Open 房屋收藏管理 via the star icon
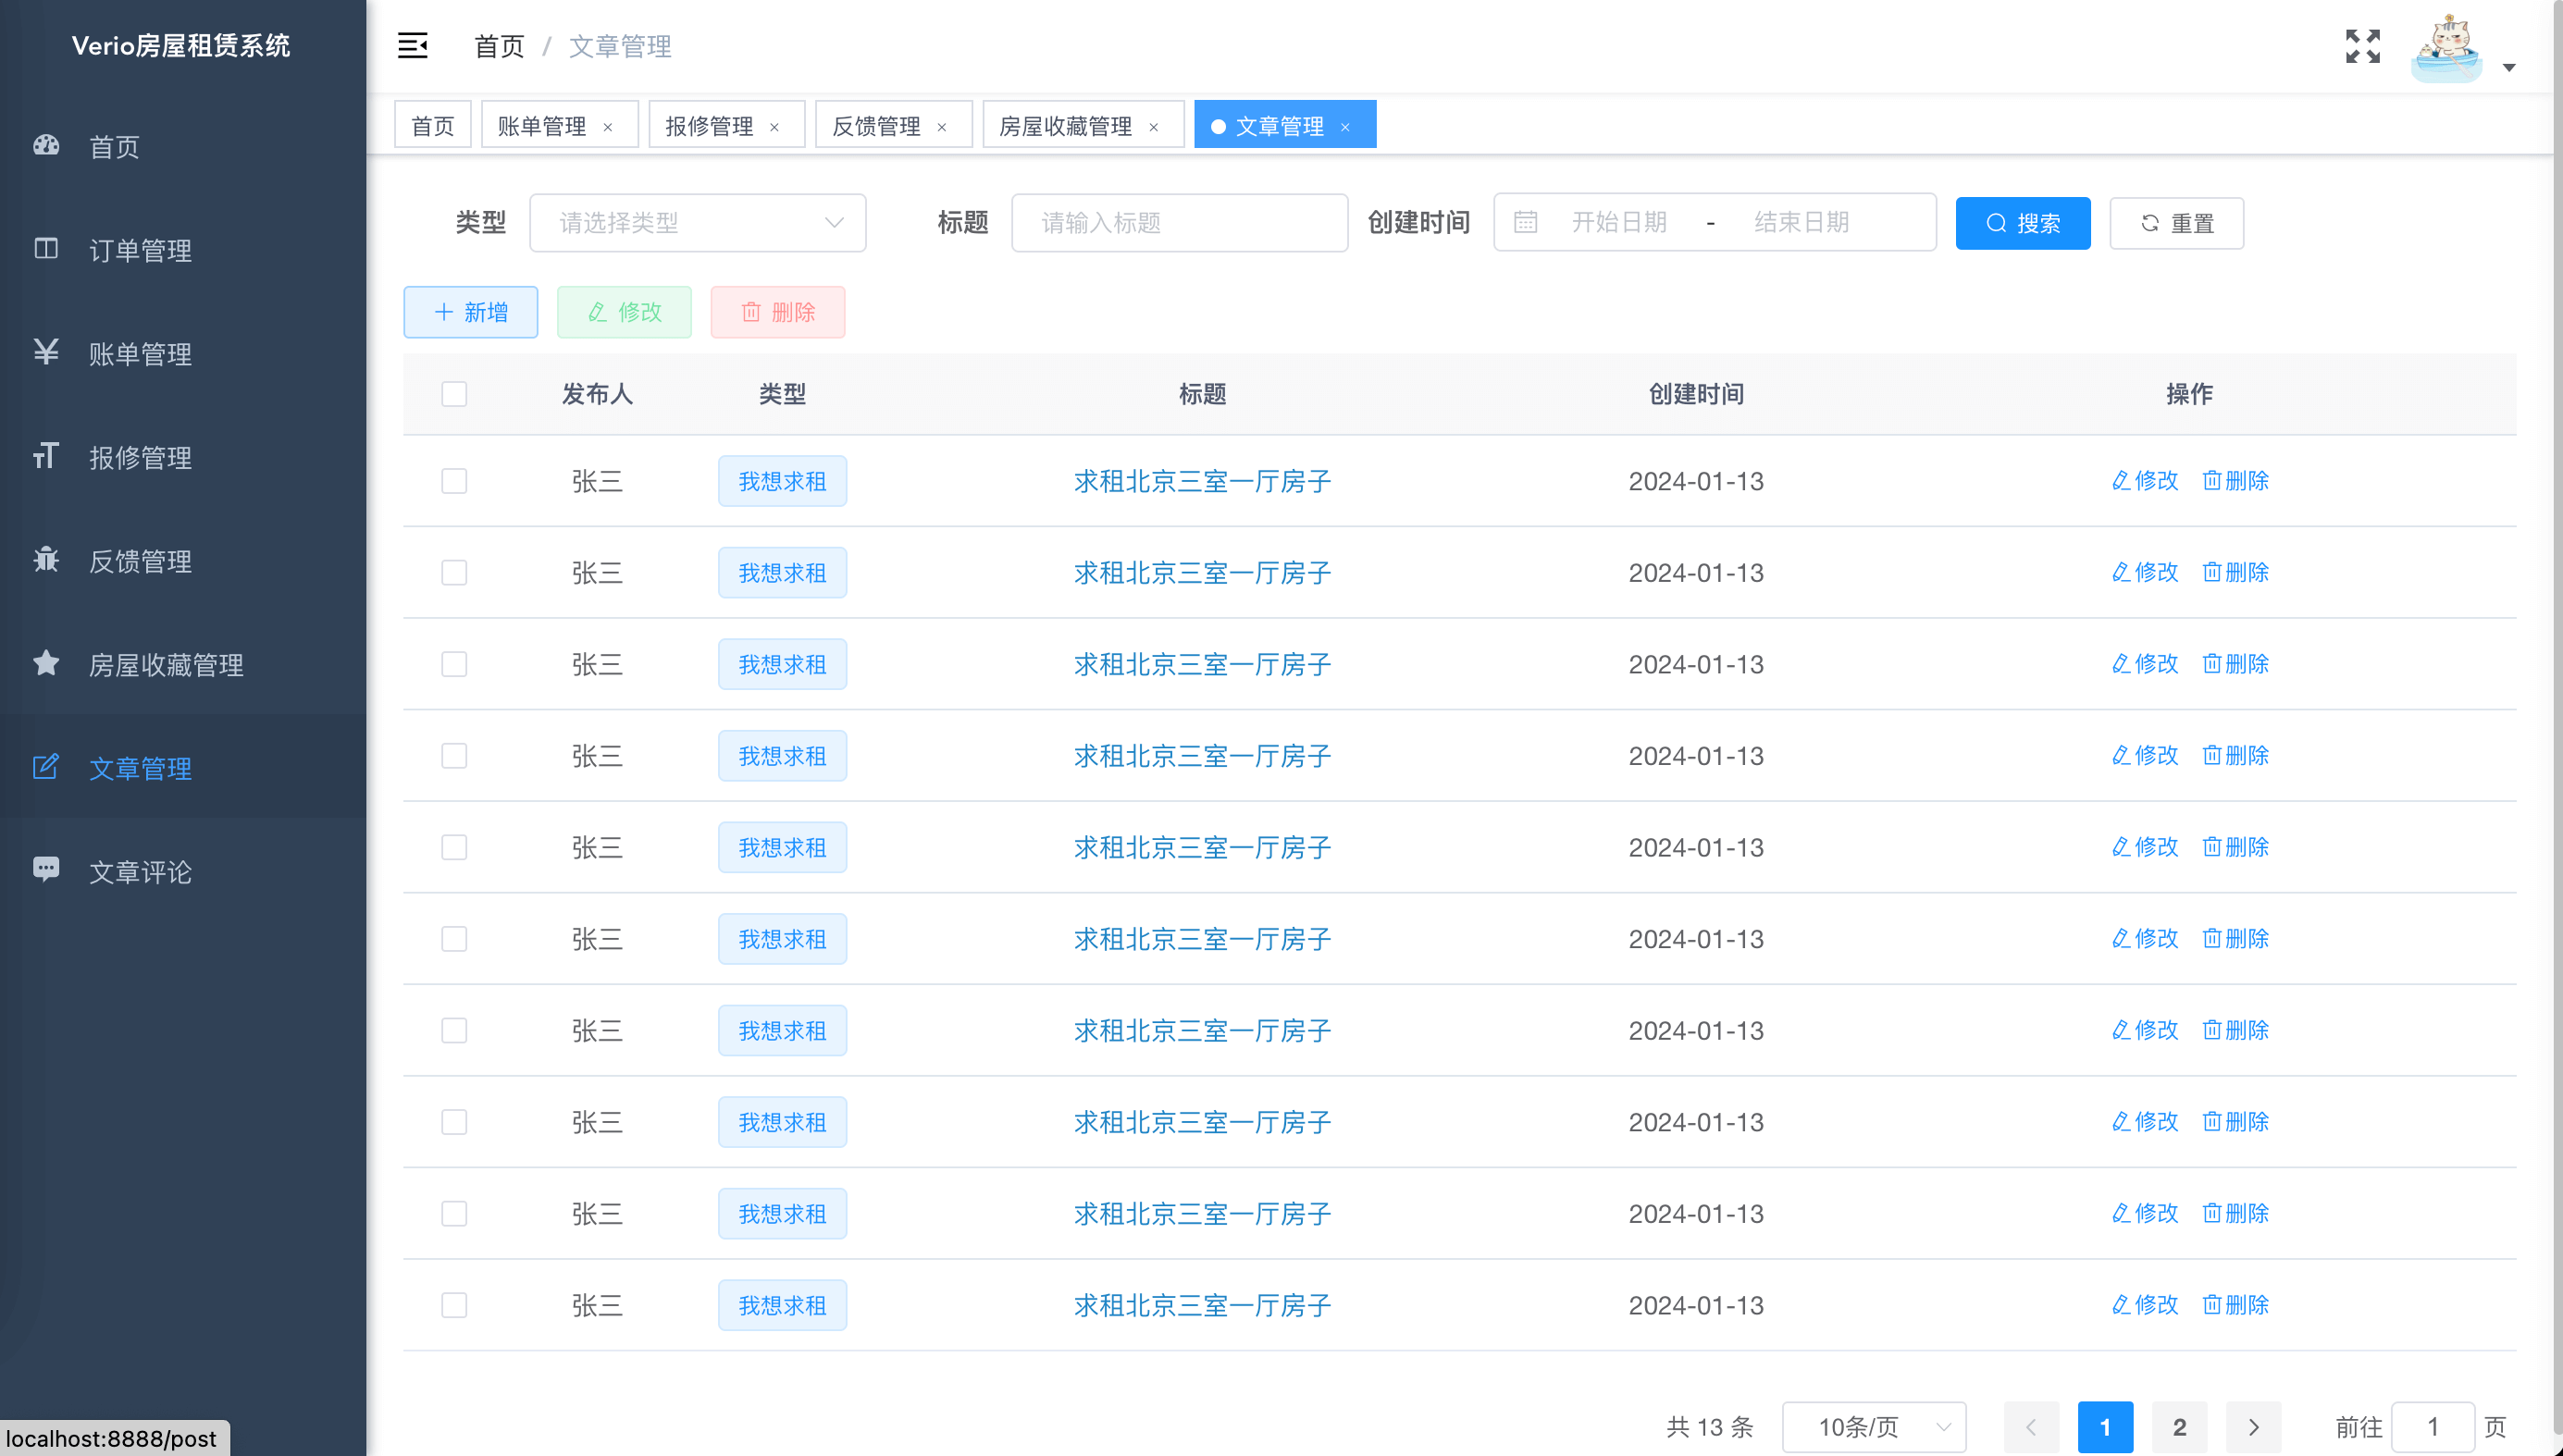2563x1456 pixels. coord(46,663)
